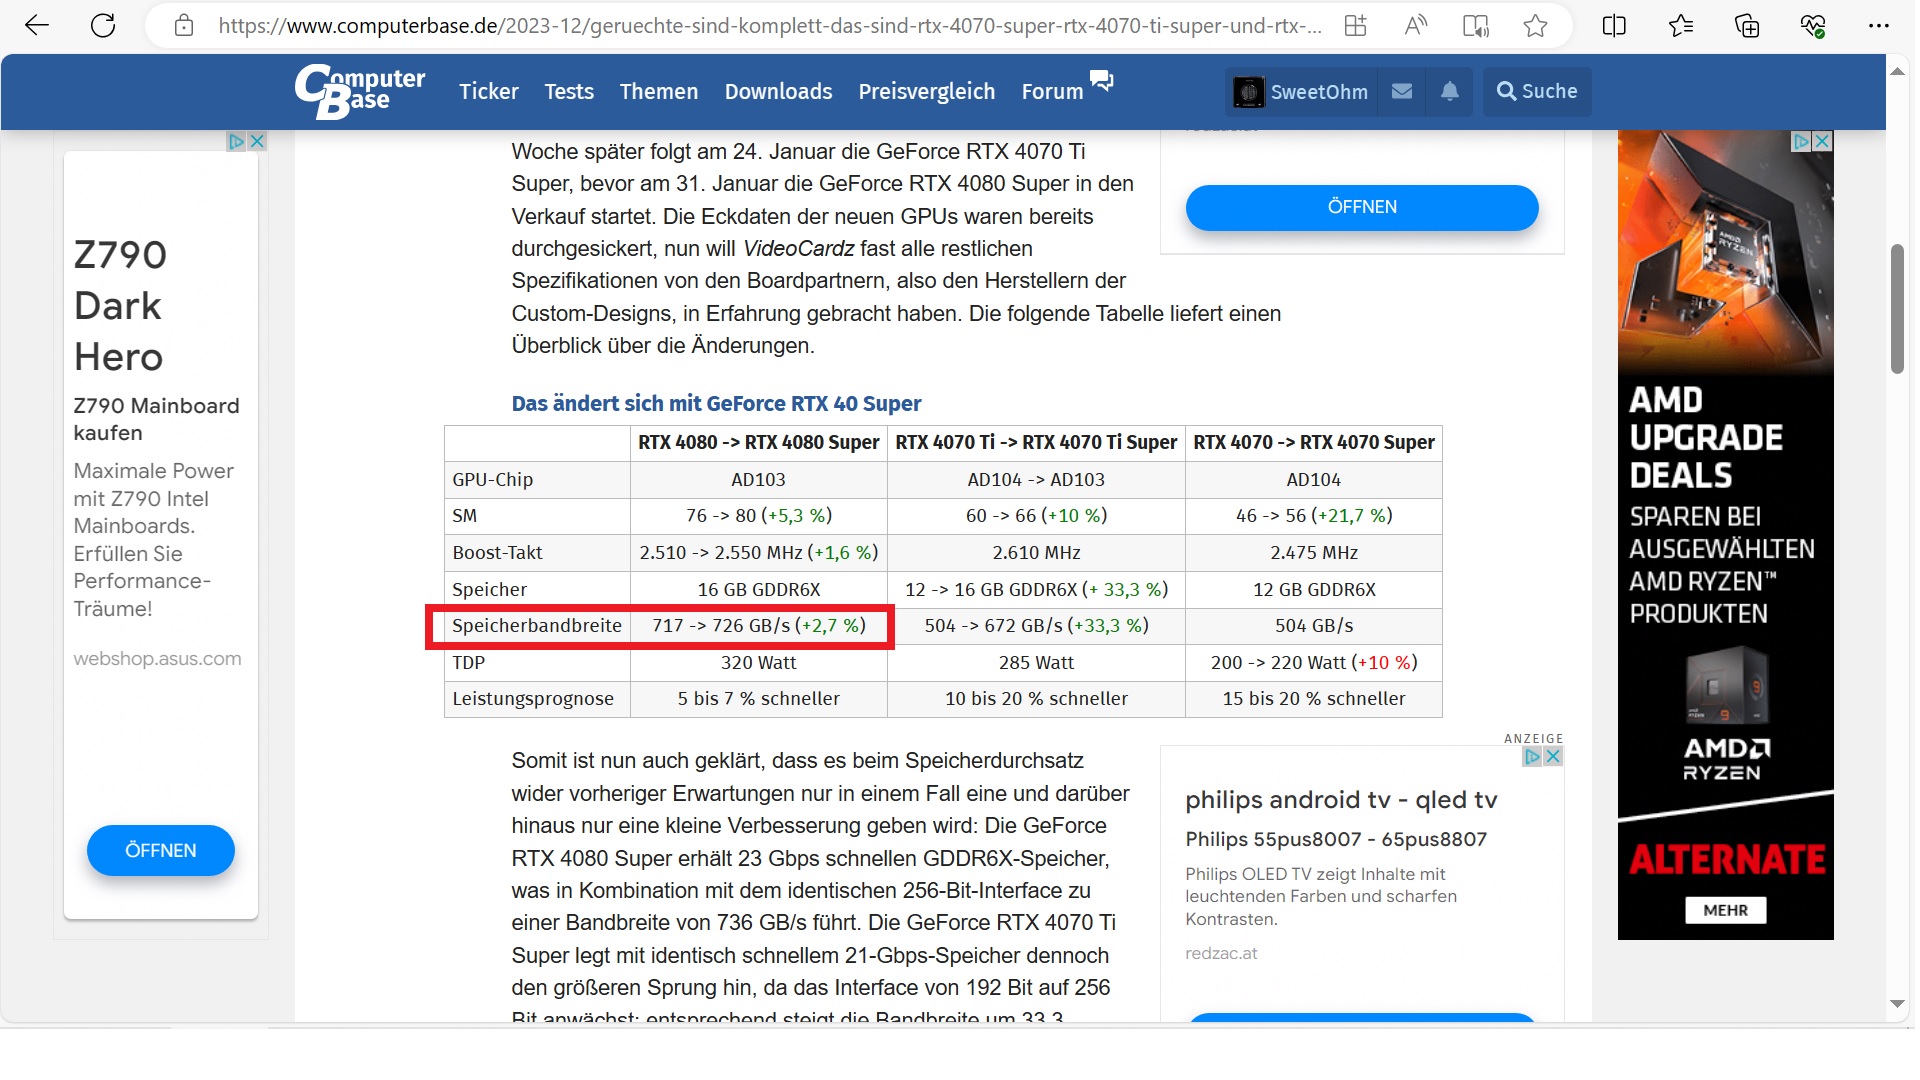
Task: Click the Suche search button
Action: pyautogui.click(x=1537, y=92)
